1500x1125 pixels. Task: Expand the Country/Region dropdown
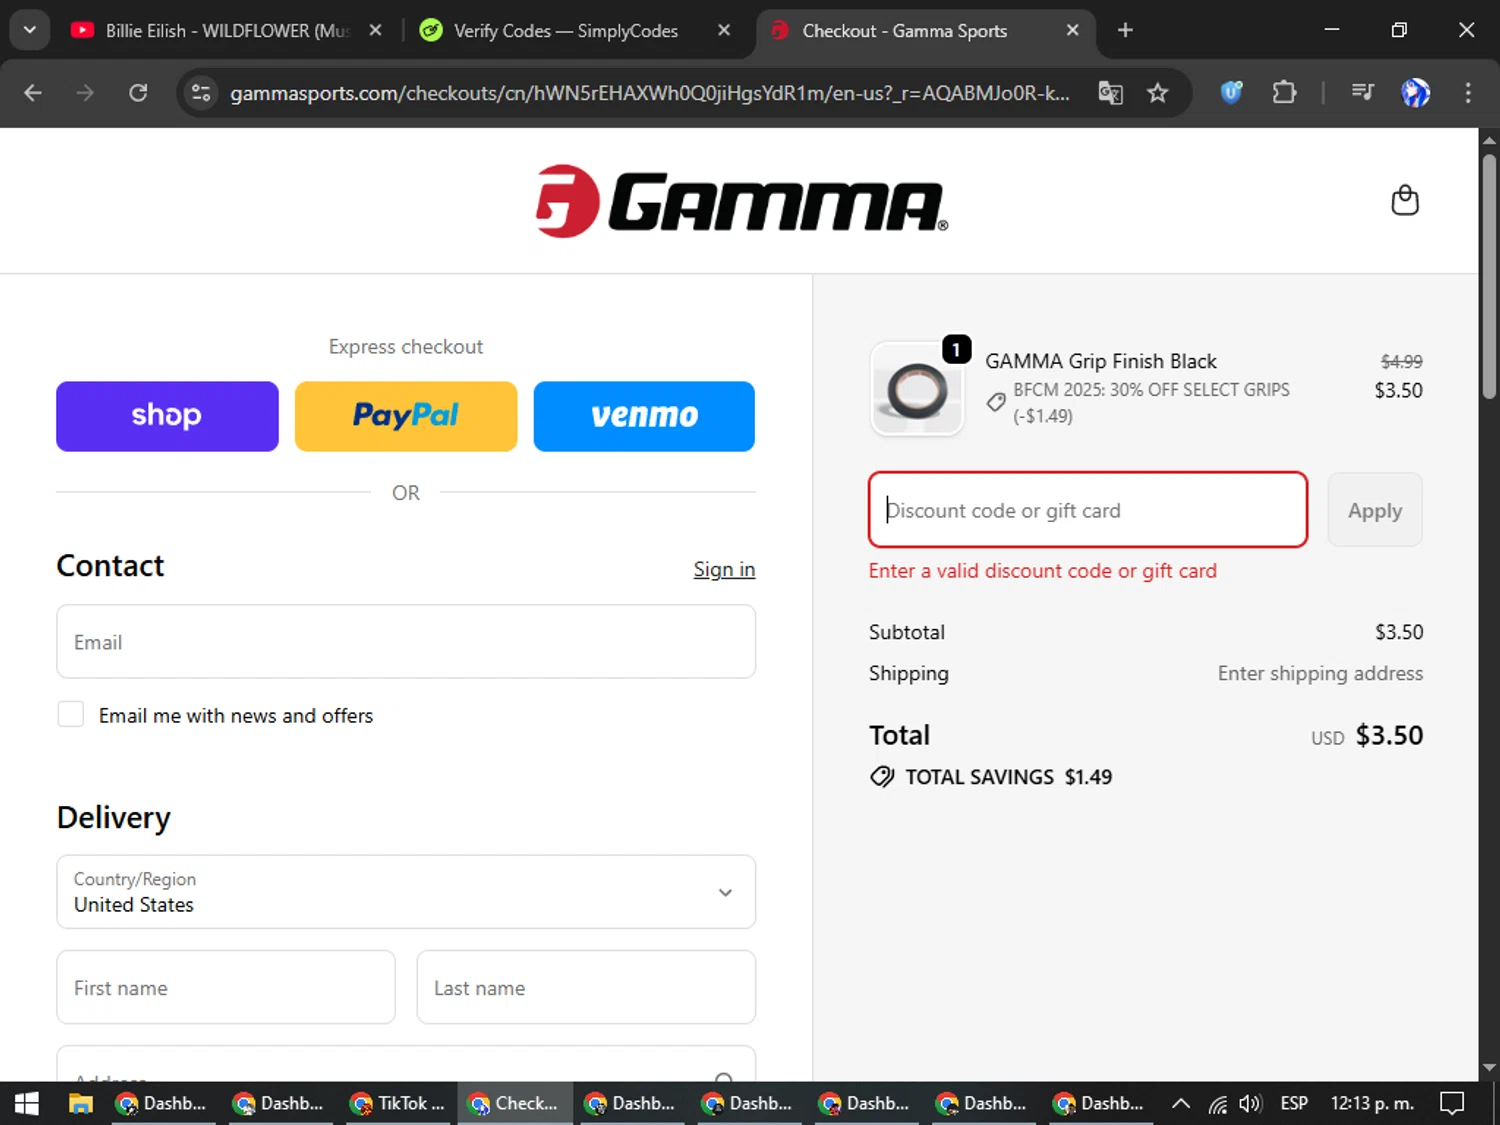coord(406,892)
